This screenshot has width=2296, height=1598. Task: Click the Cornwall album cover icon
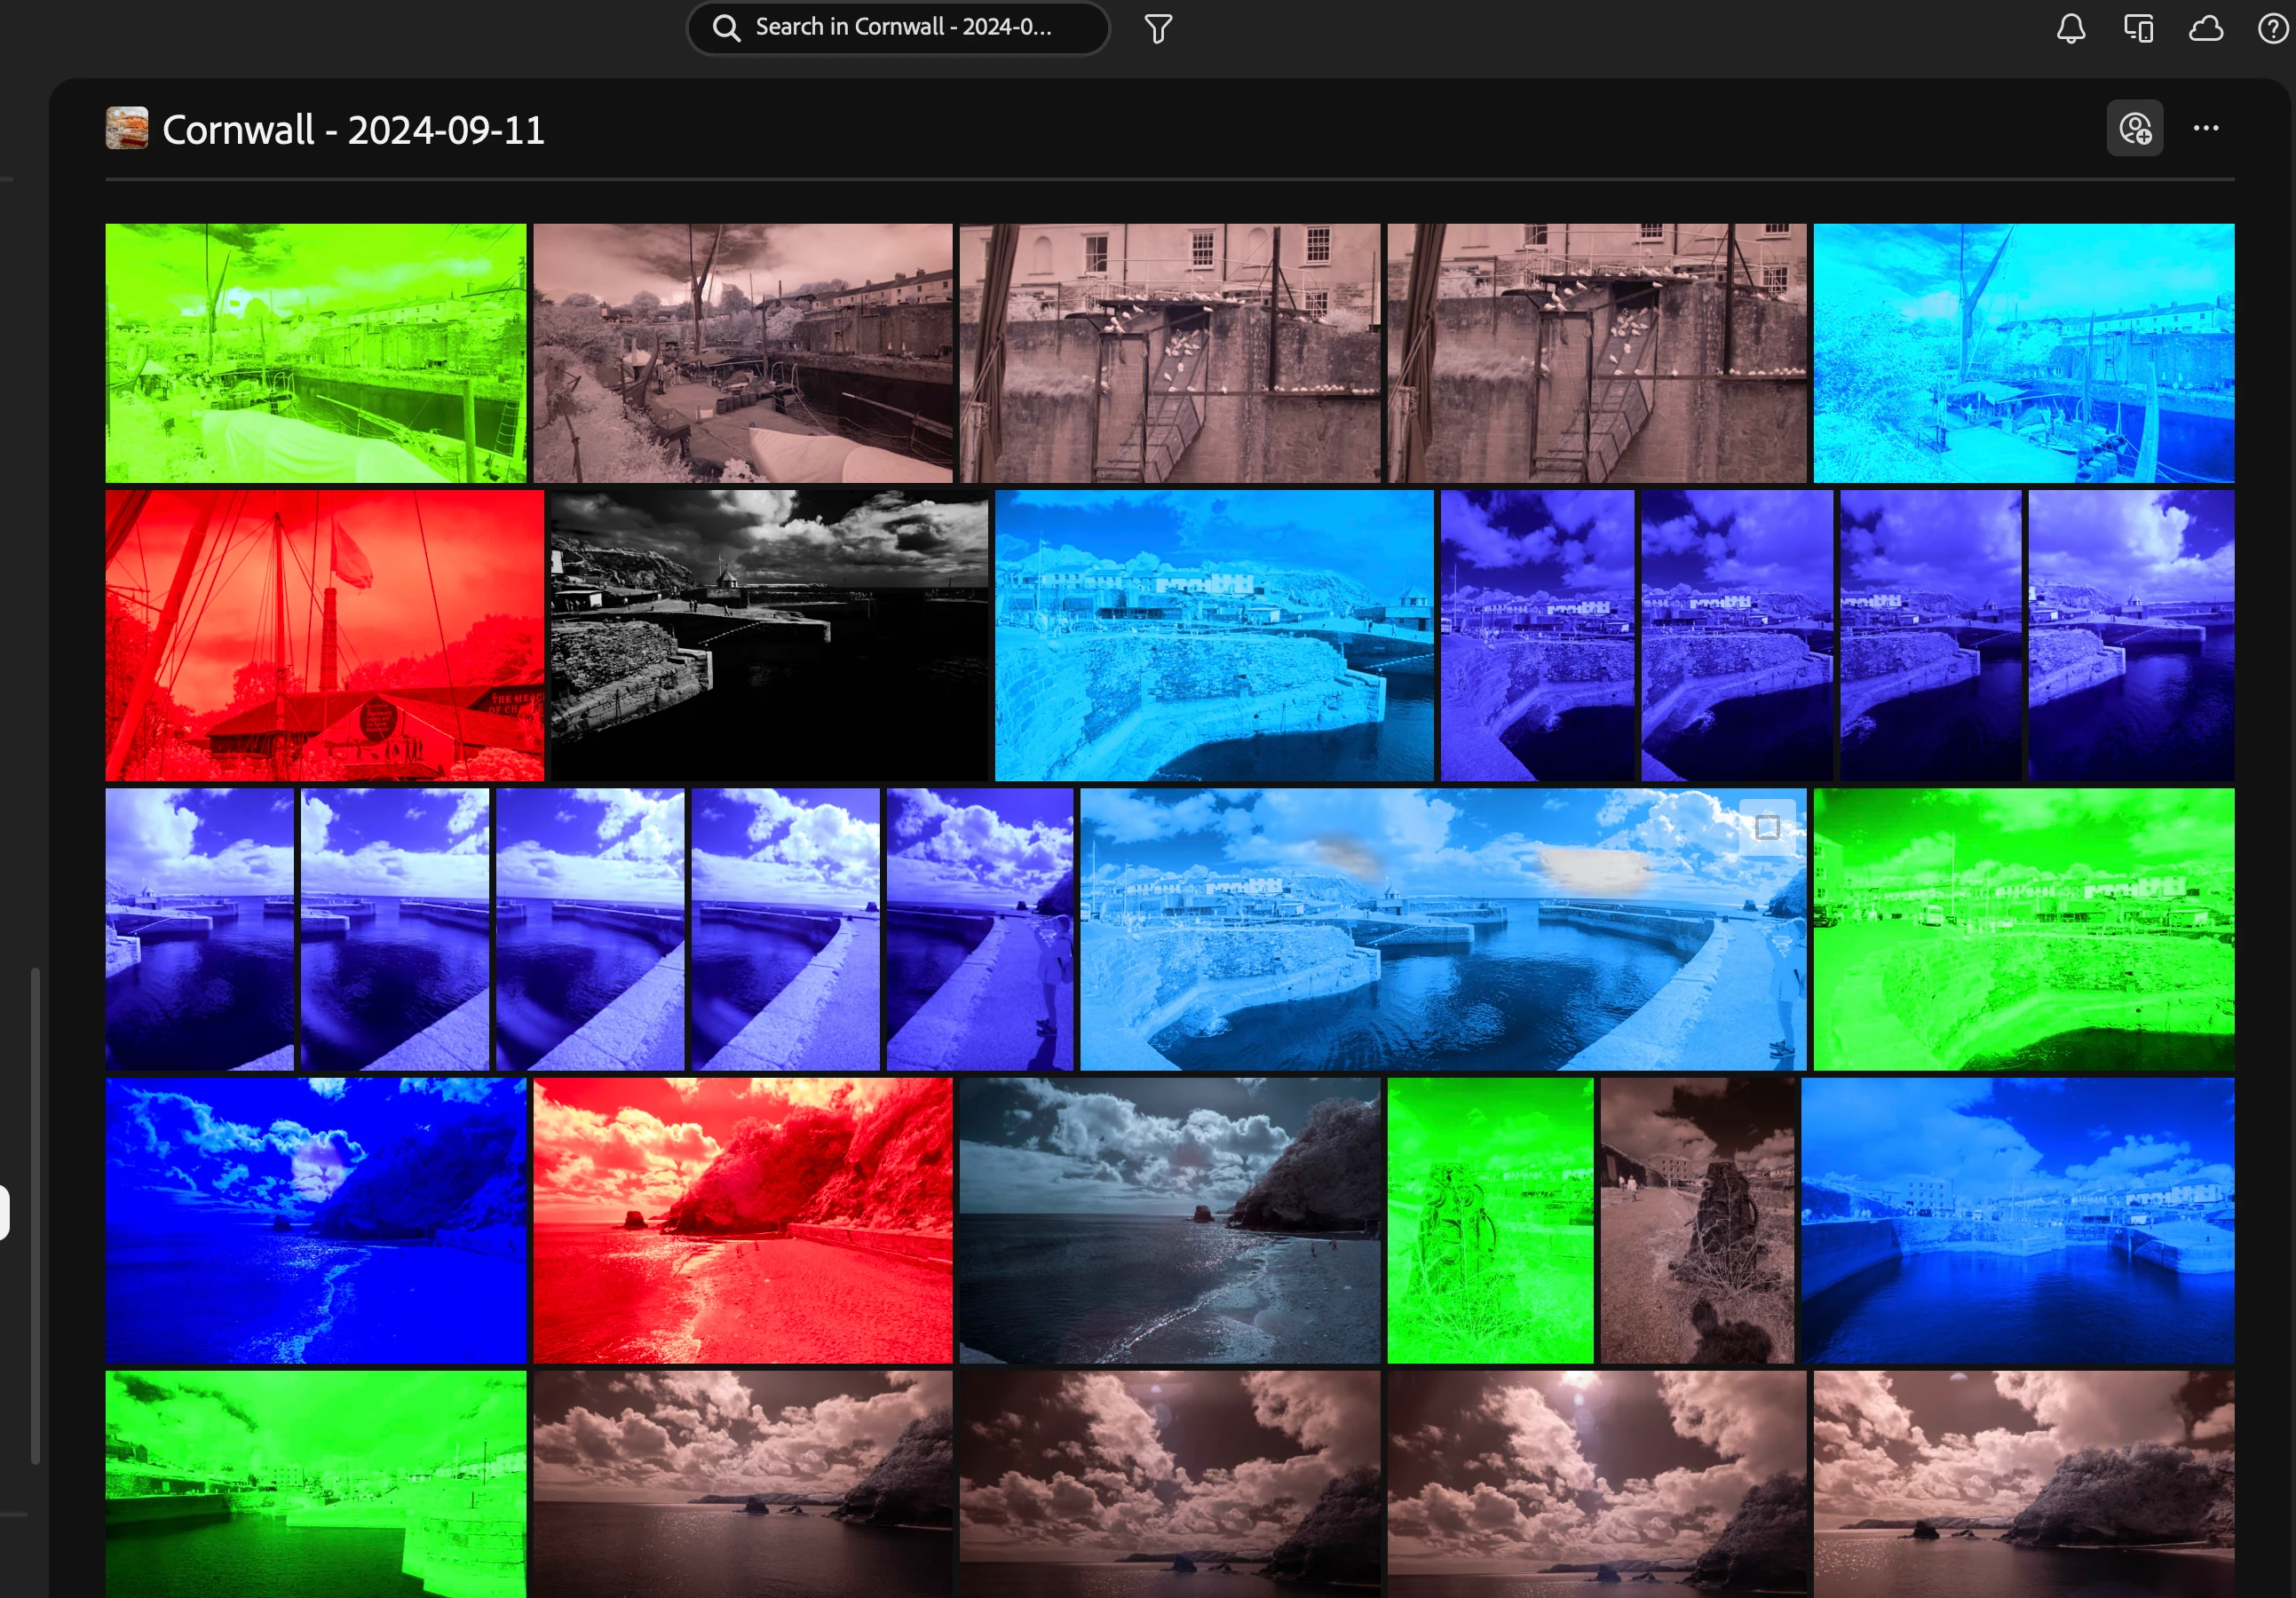pos(127,128)
